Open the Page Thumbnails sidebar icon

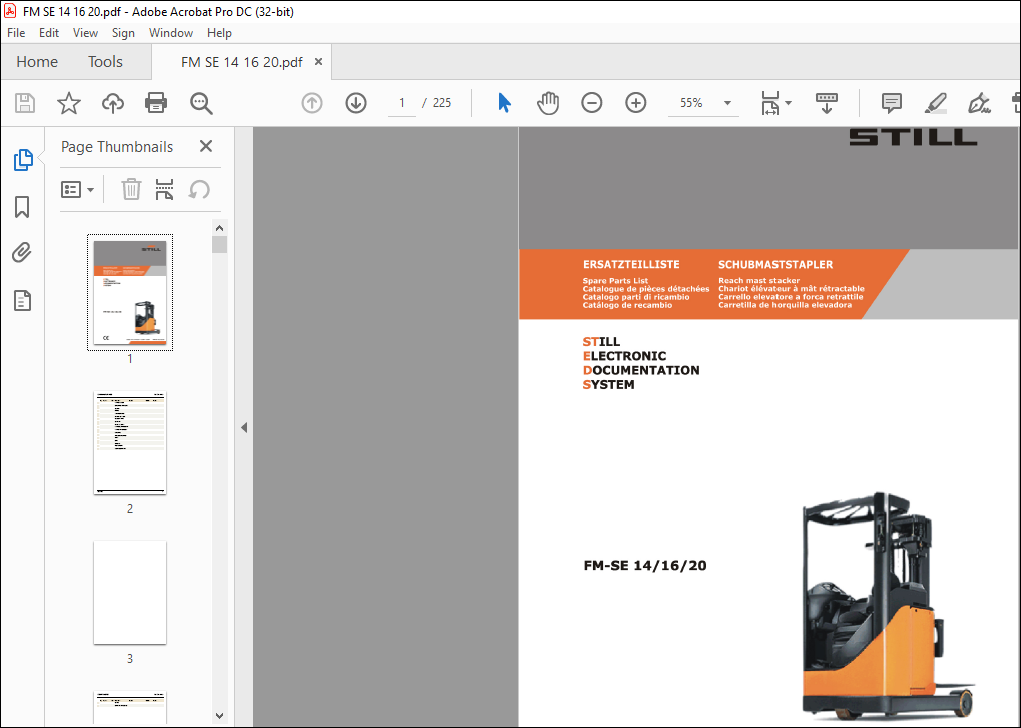point(23,160)
